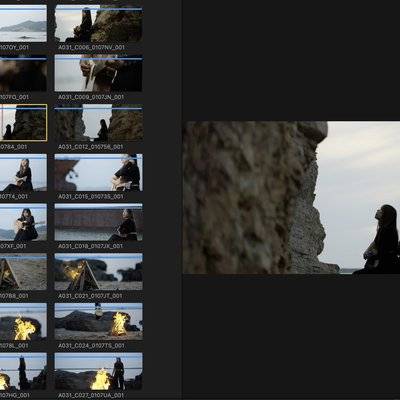400x400 pixels.
Task: Select the standing guitarist clip ending XF_001
Action: point(23,222)
